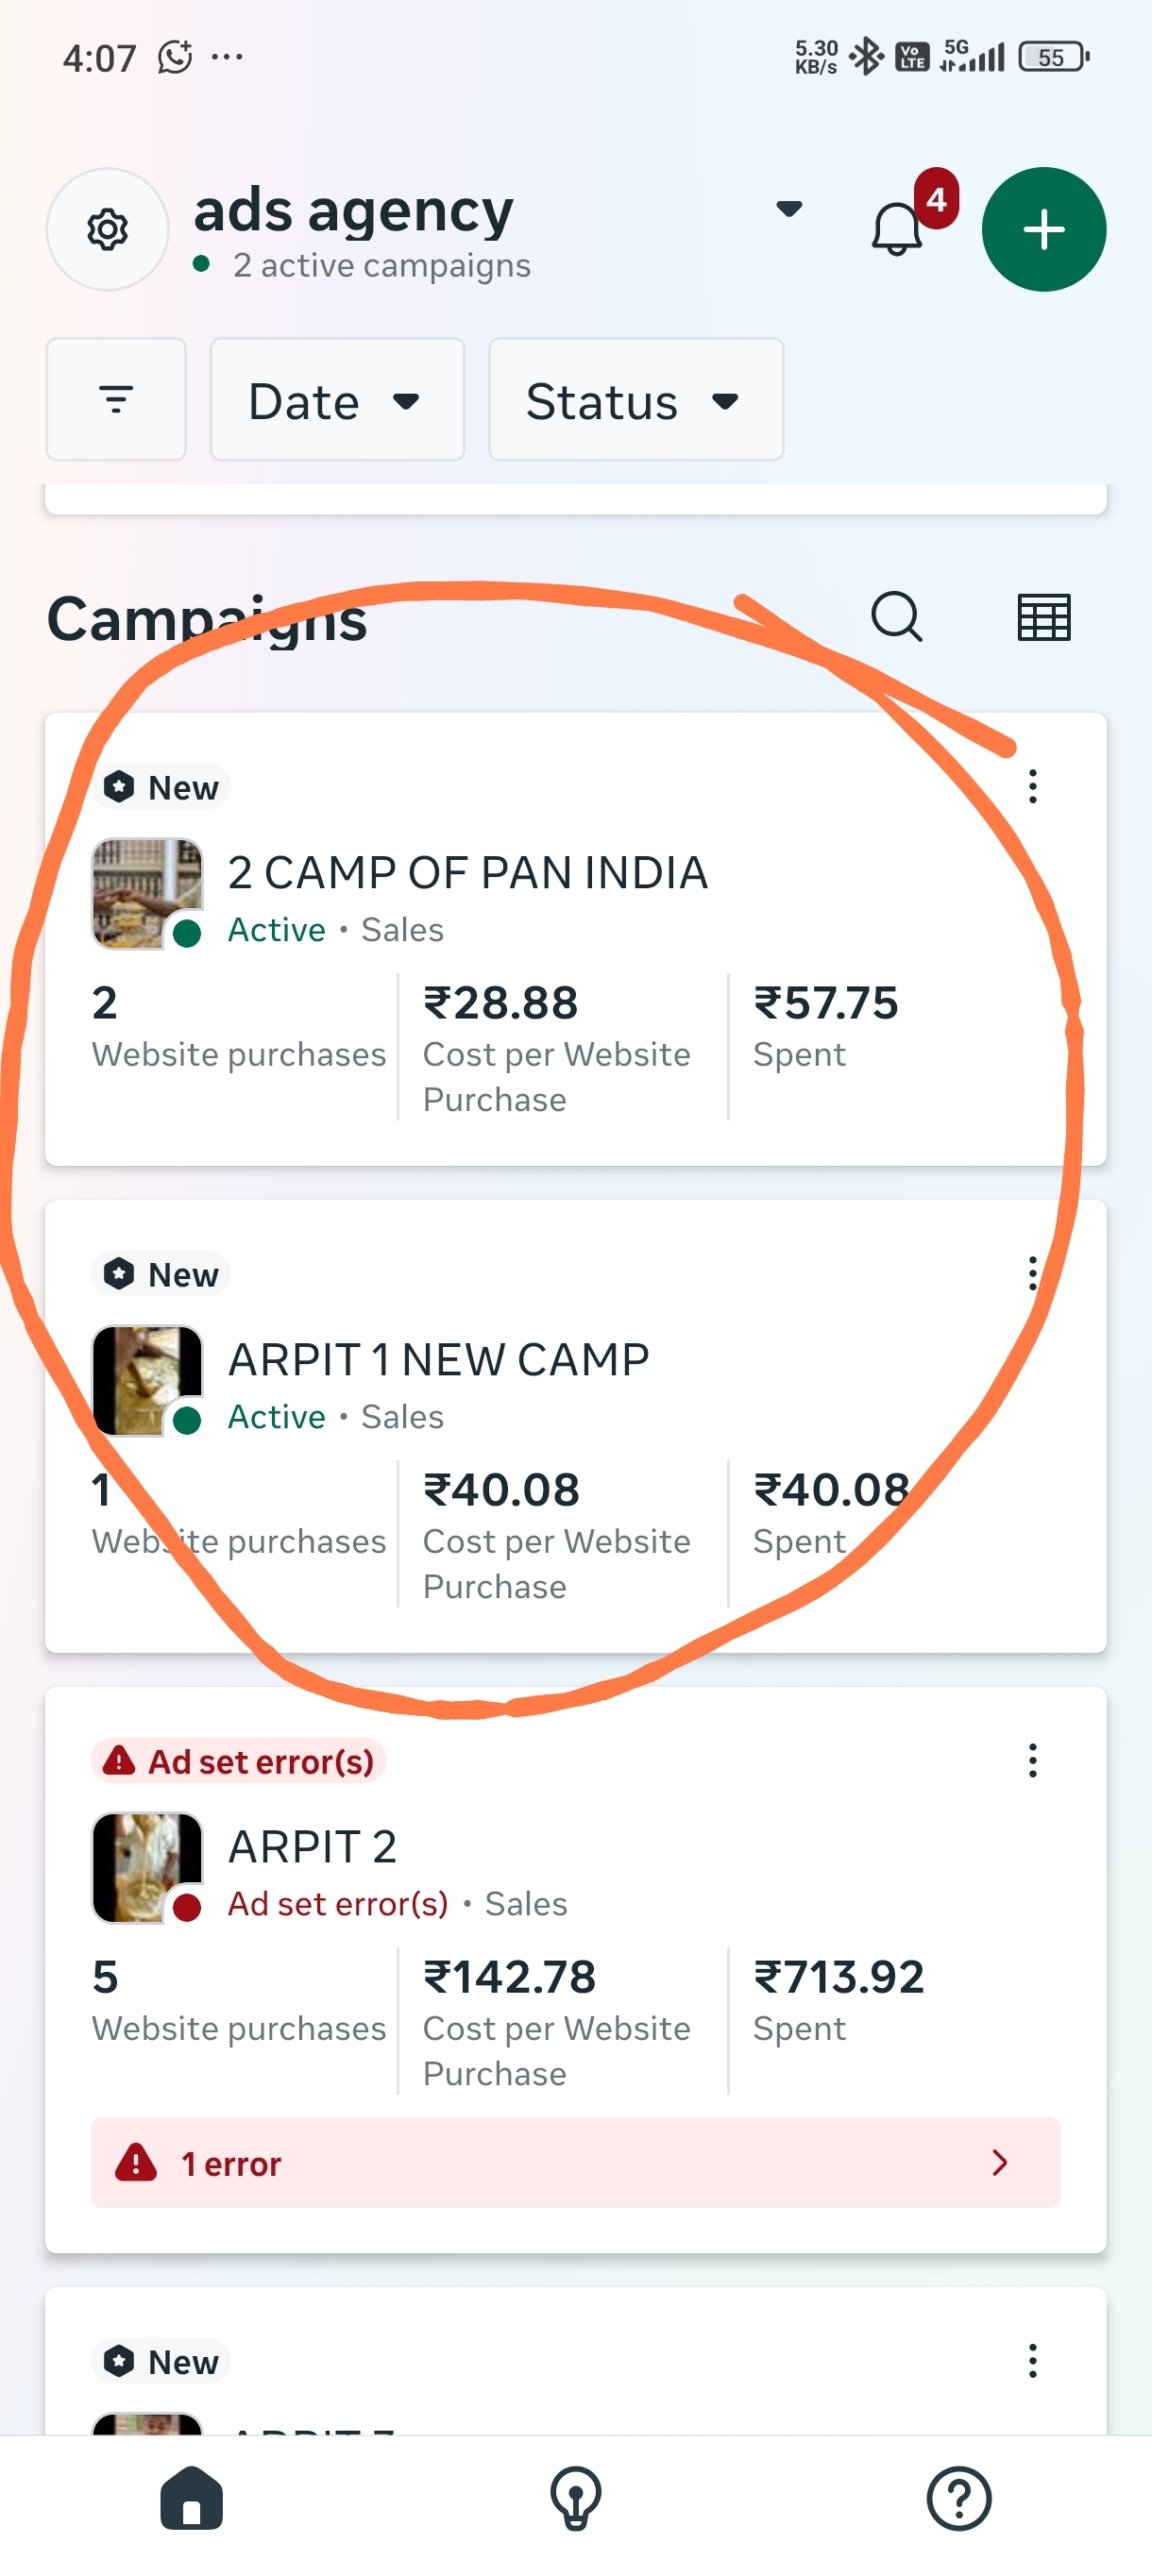Tap the notifications bell icon
1152x2560 pixels.
tap(897, 229)
